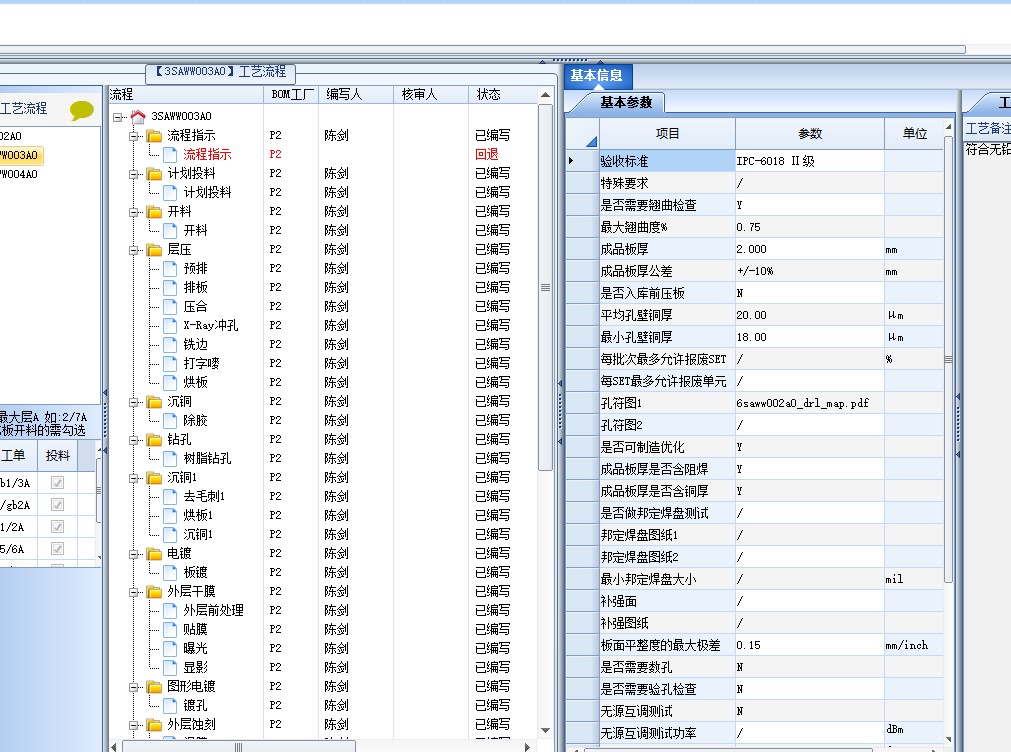Select the 压合 step in process tree
The width and height of the screenshot is (1011, 752).
tap(195, 307)
